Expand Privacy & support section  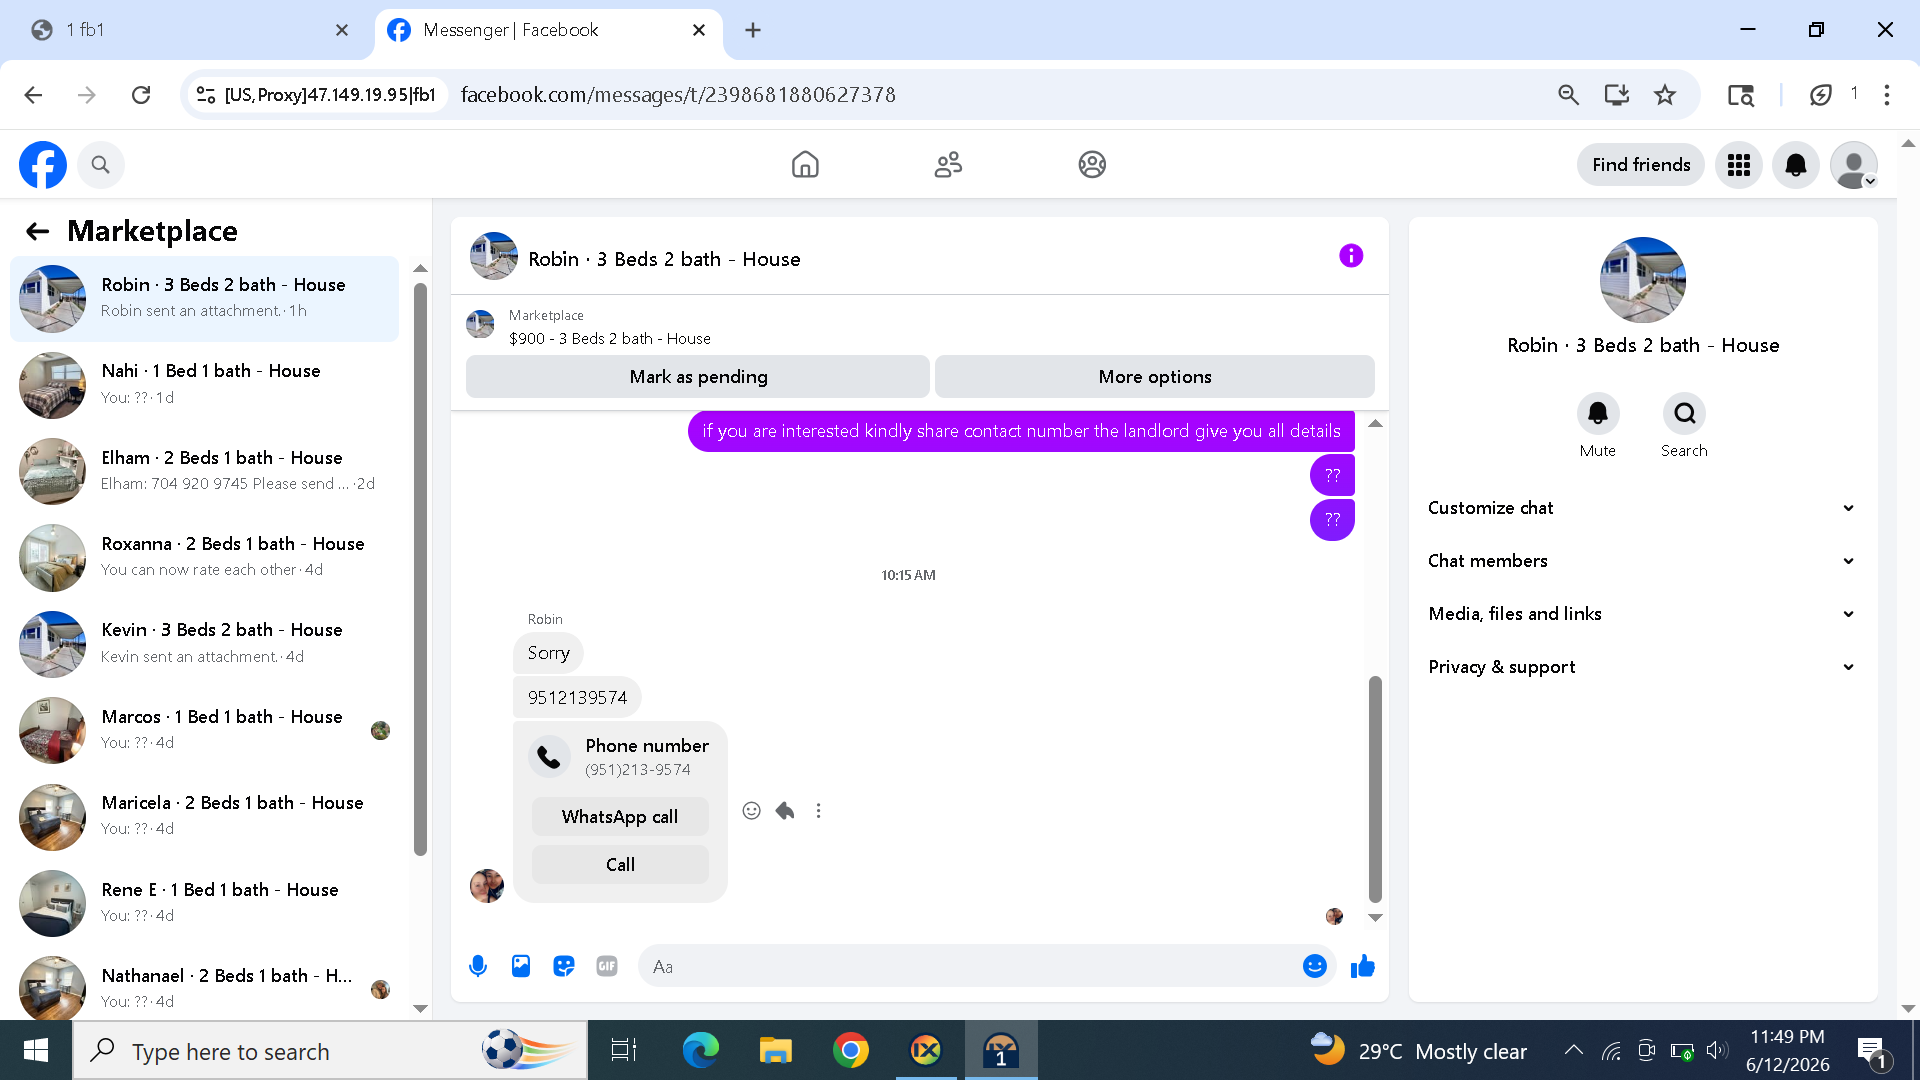(x=1642, y=667)
